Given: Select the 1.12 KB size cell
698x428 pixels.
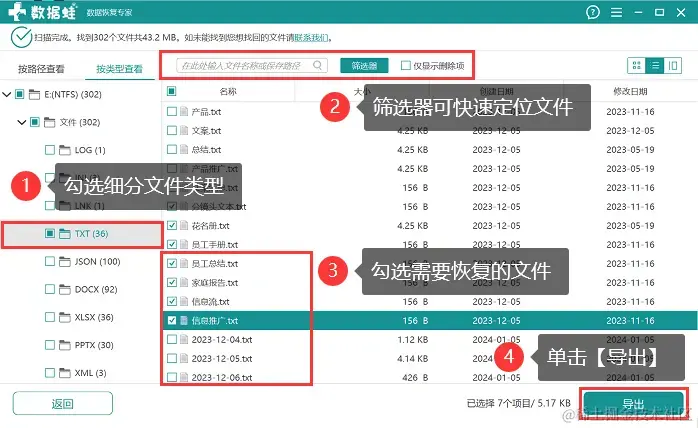Looking at the screenshot, I should 413,340.
